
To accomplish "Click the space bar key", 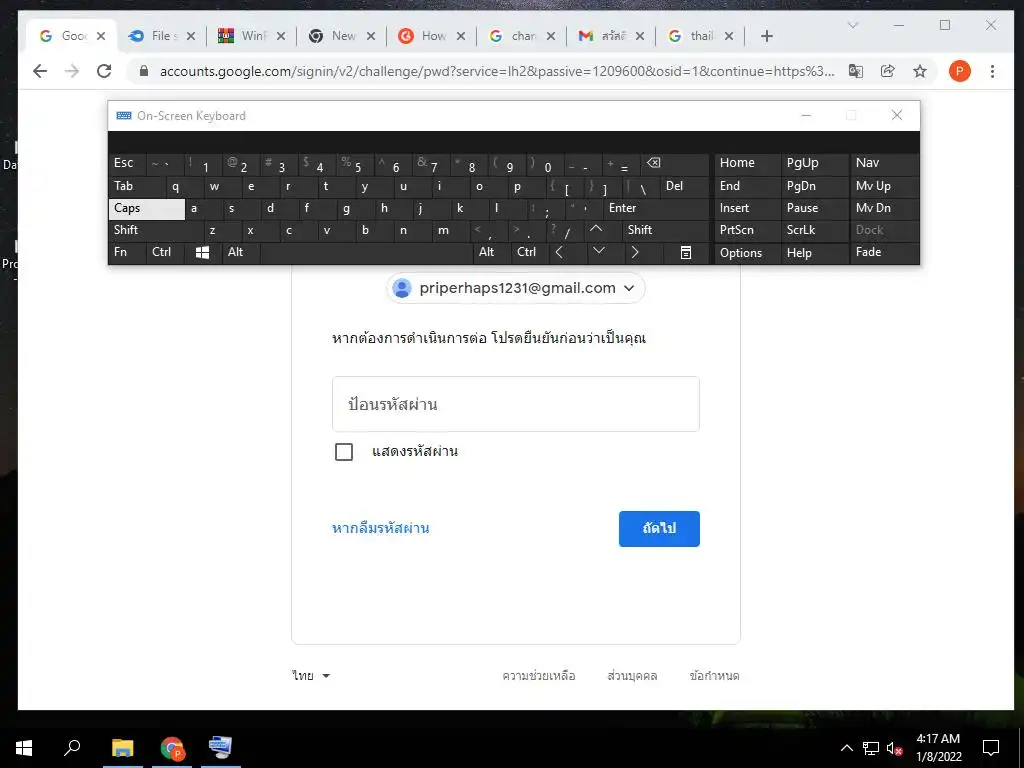I will point(366,252).
